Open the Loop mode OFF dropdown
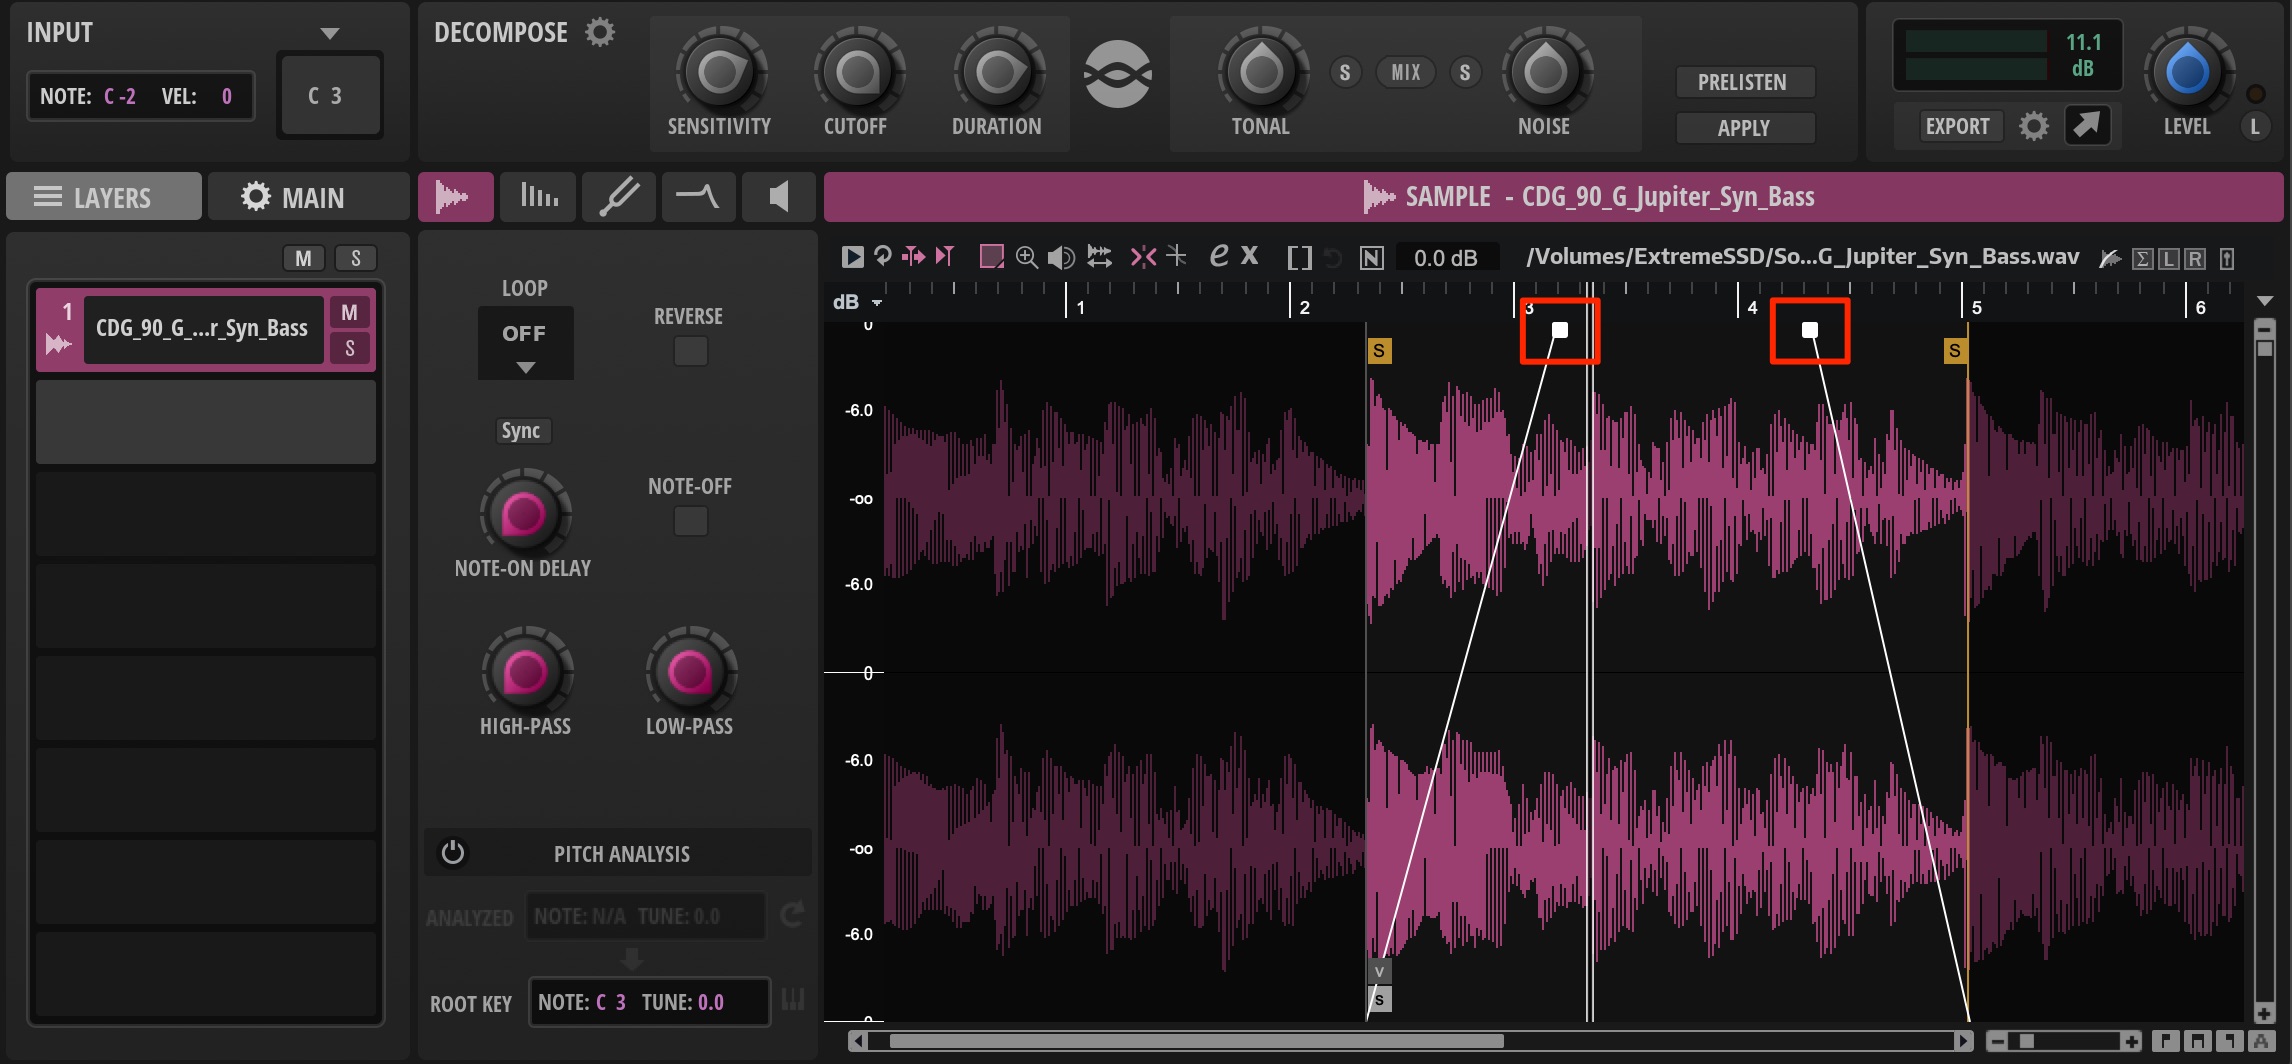 [x=525, y=343]
